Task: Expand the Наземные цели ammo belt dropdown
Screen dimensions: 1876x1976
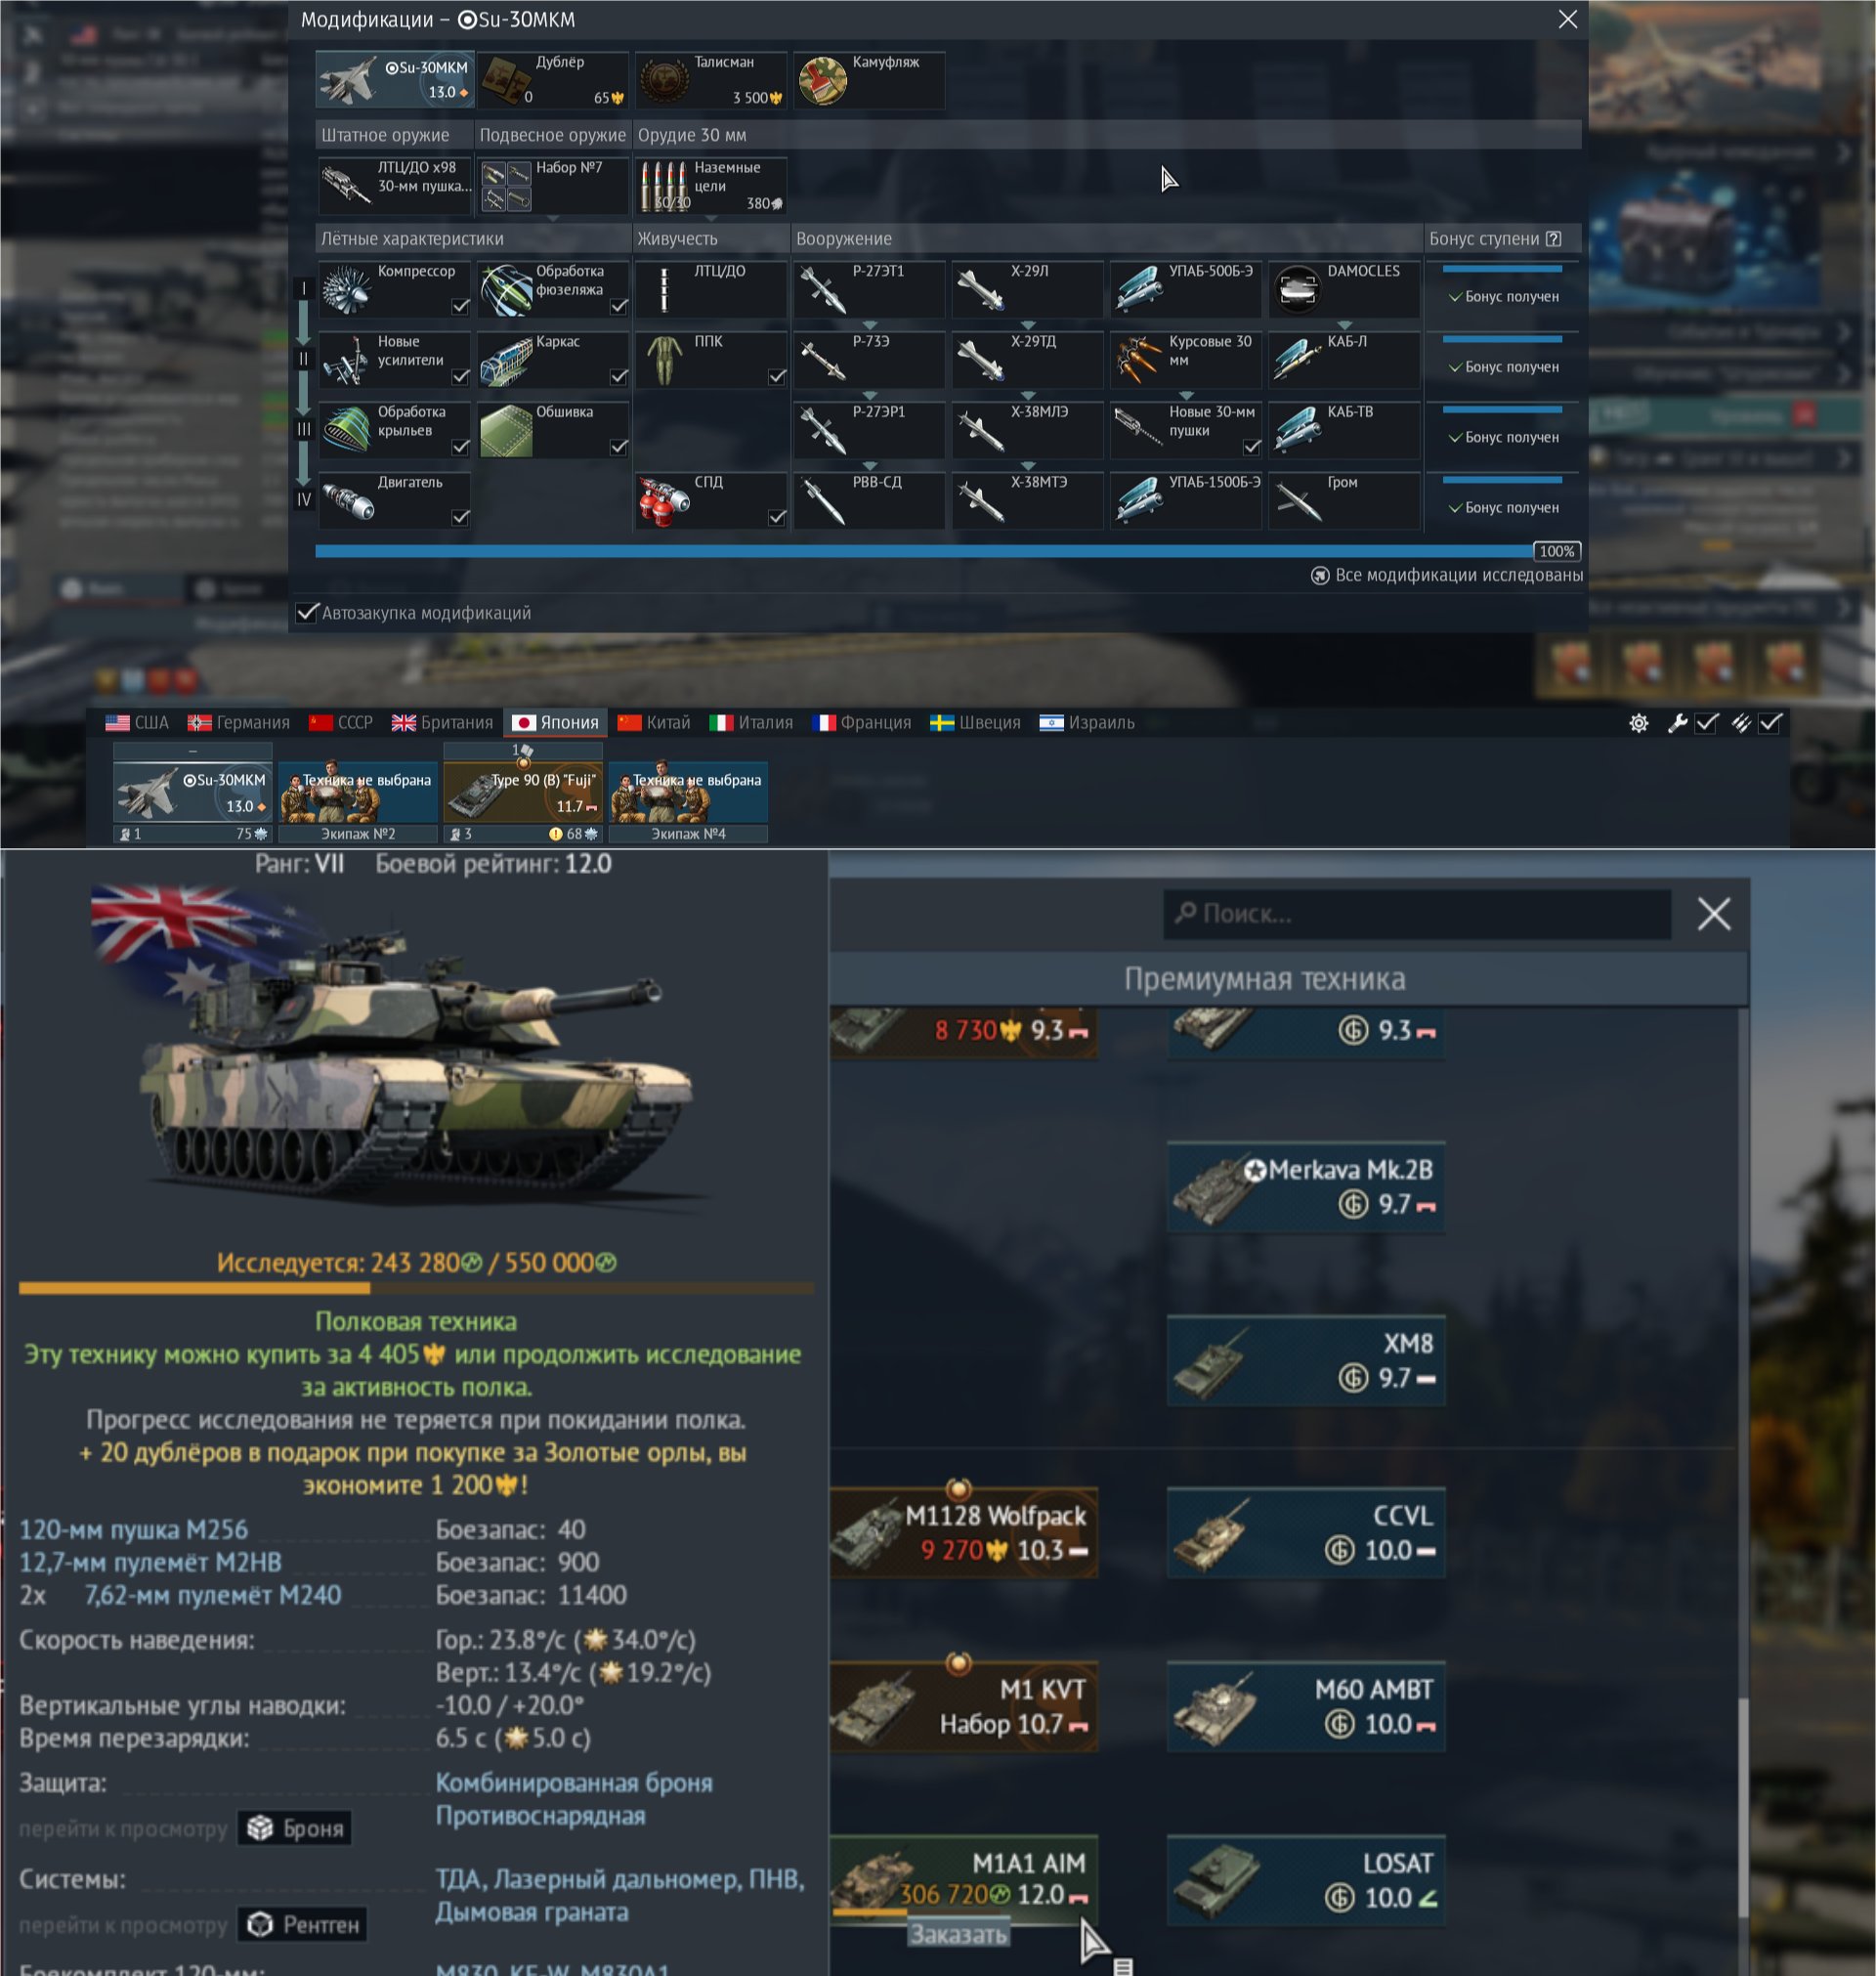Action: 711,186
